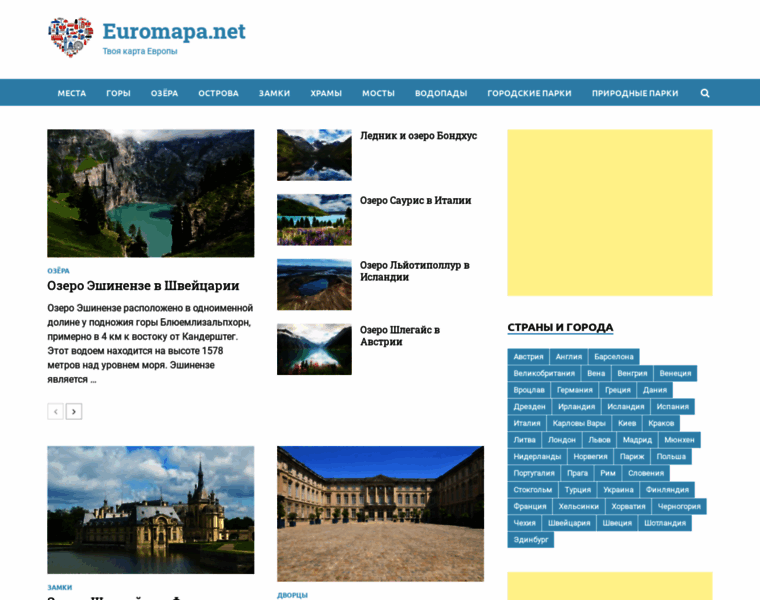Select the Мадрид tag
Viewport: 760px width, 600px height.
point(637,440)
